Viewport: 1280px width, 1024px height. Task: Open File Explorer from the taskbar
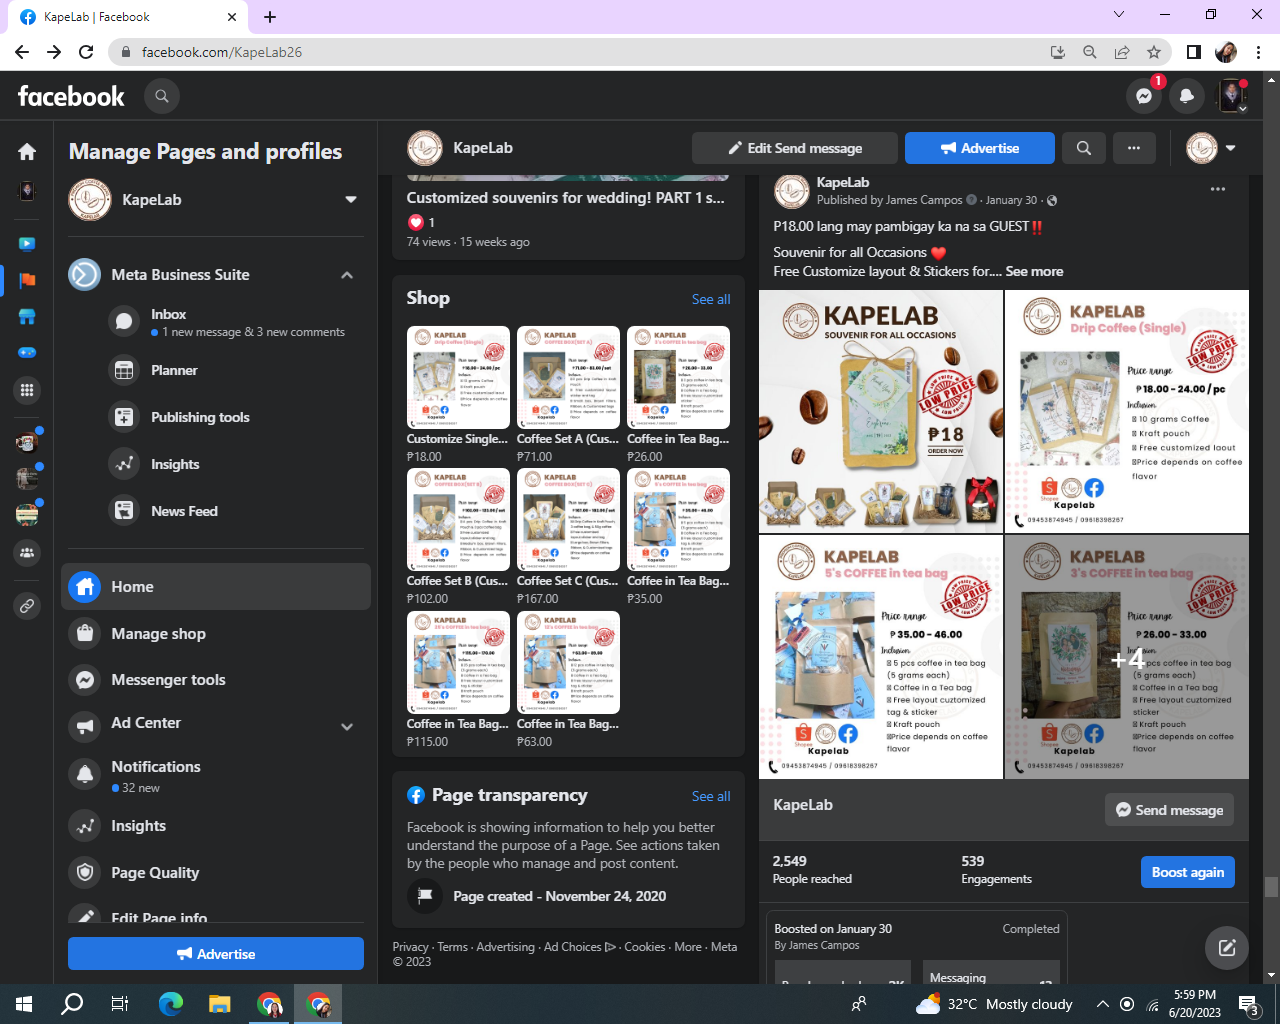pyautogui.click(x=219, y=1004)
